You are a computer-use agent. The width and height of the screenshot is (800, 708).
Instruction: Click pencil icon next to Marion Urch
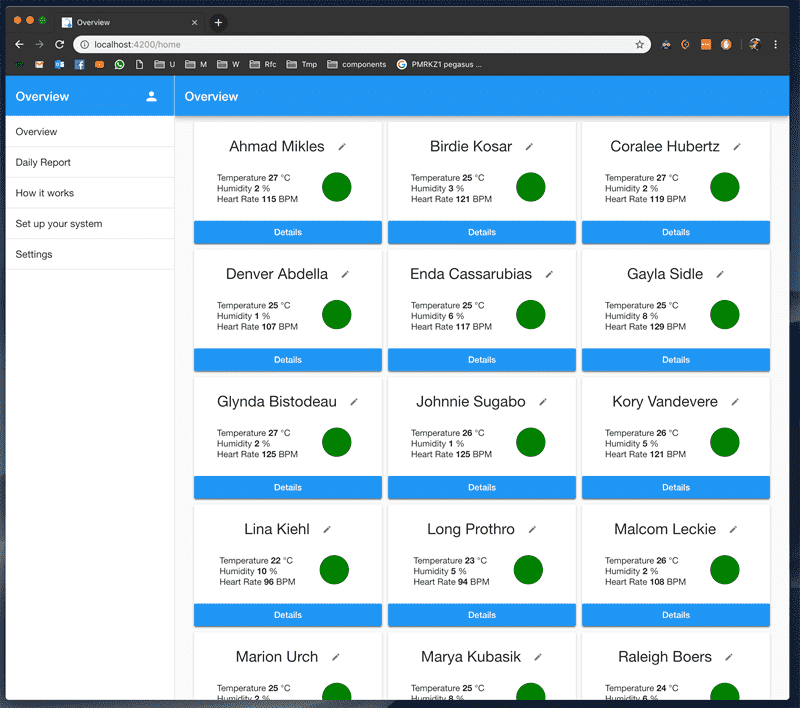pyautogui.click(x=335, y=657)
